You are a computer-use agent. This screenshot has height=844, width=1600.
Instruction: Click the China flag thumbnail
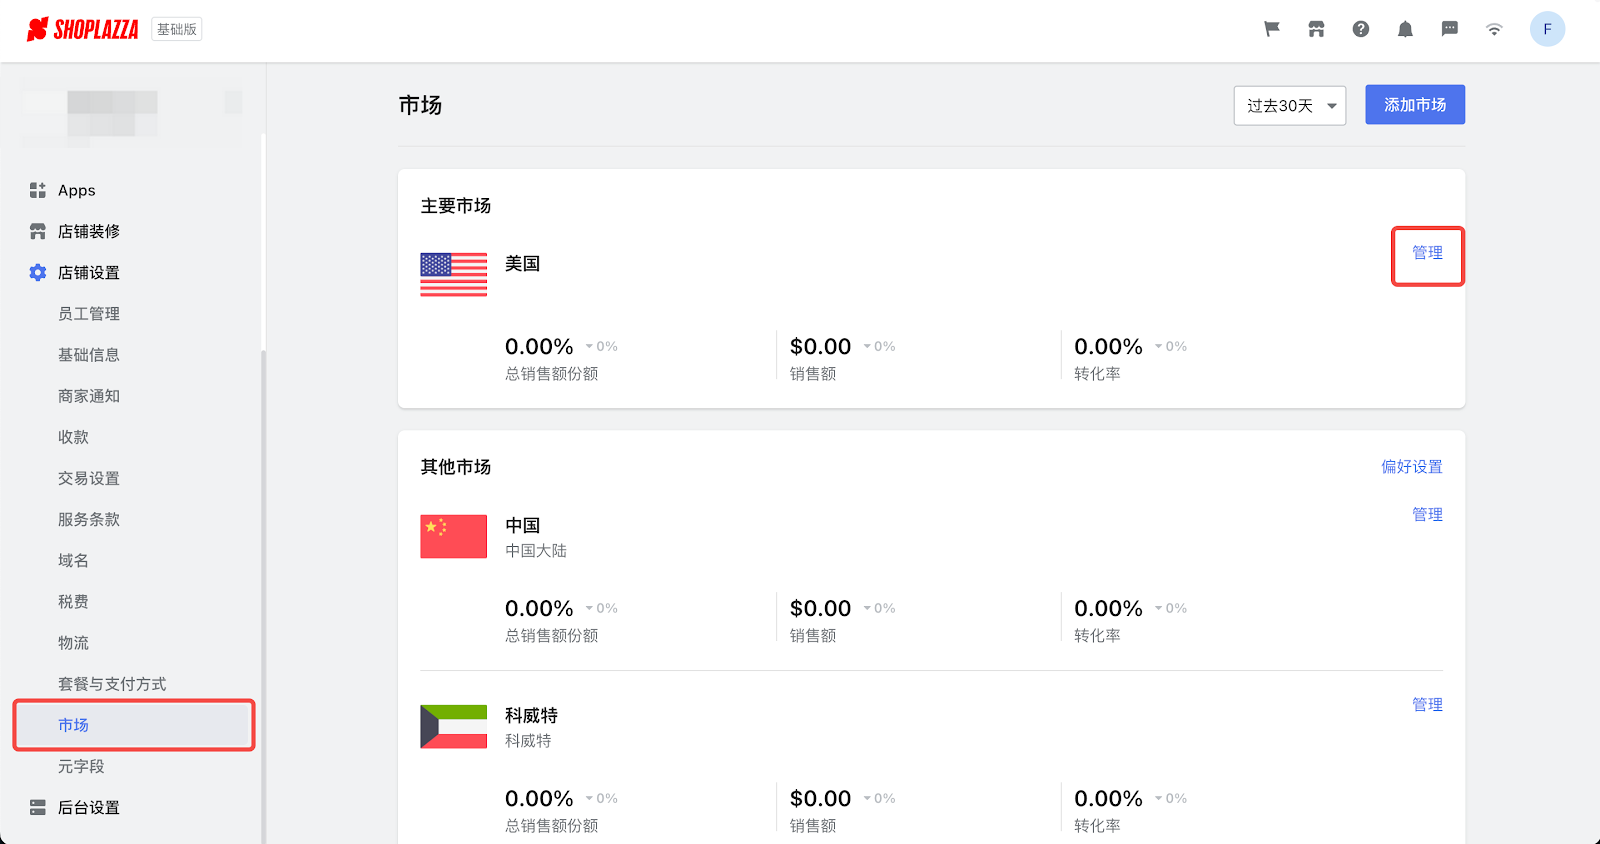click(x=453, y=536)
